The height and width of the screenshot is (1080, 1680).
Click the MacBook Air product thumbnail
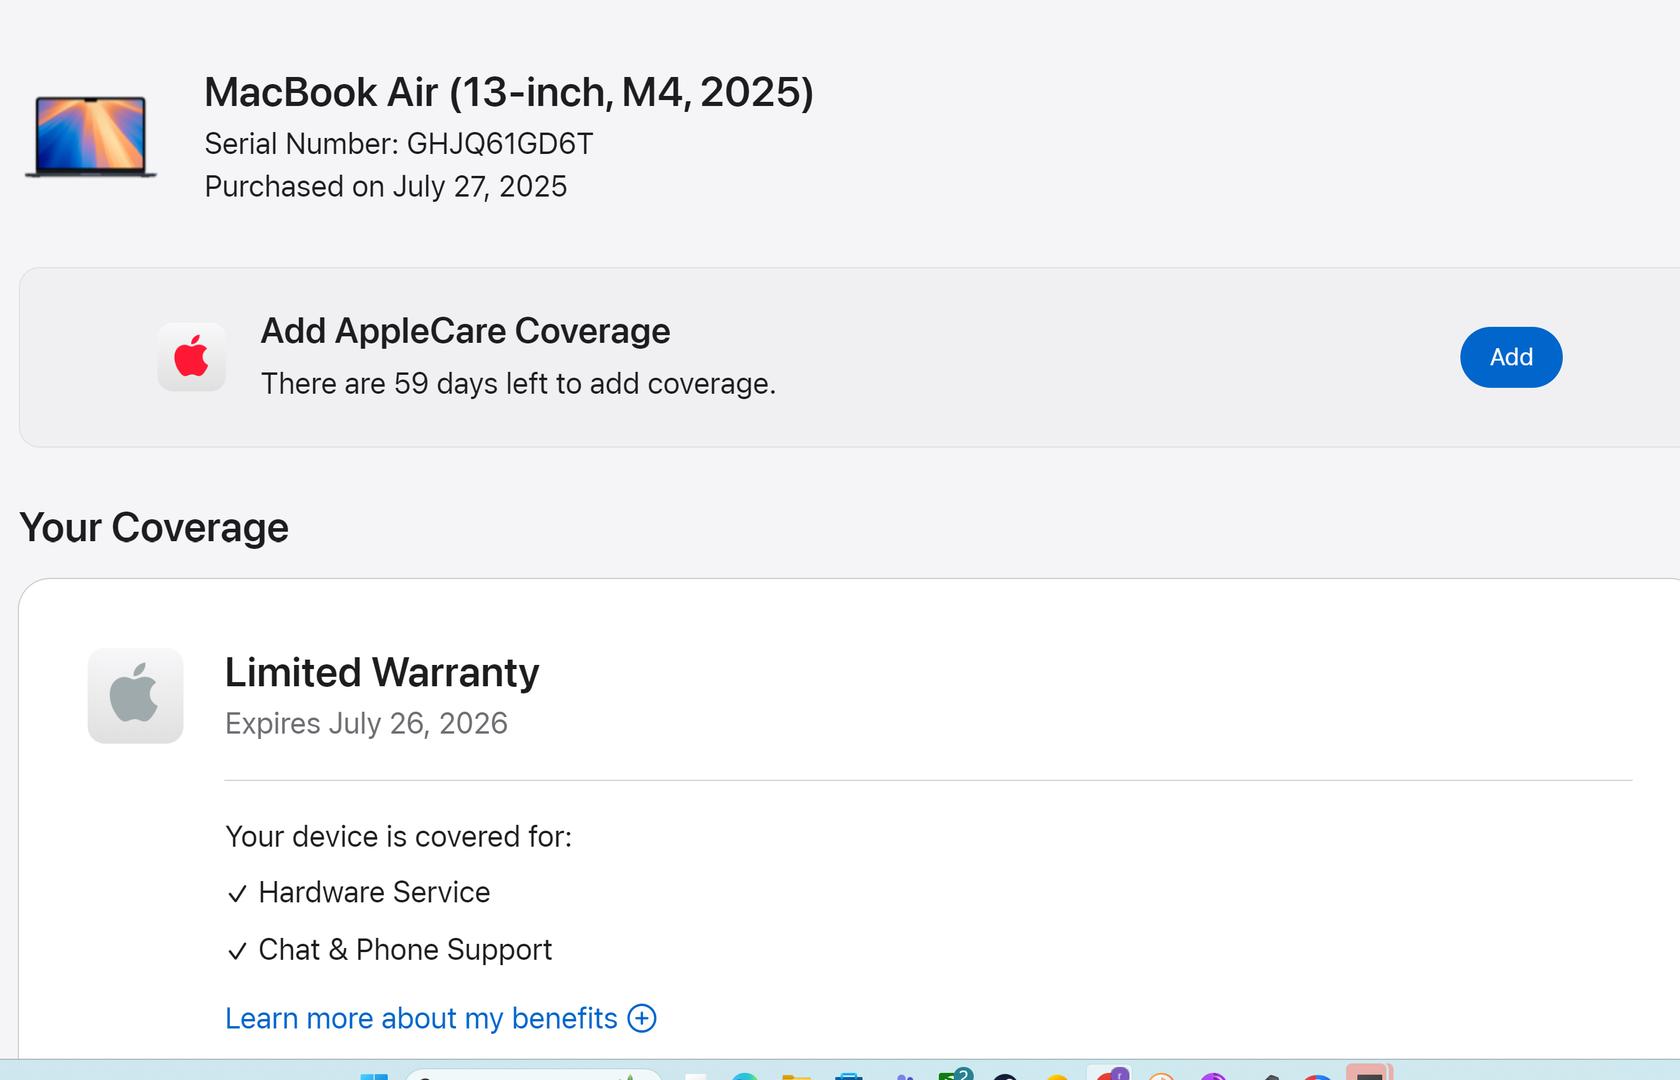pos(91,137)
